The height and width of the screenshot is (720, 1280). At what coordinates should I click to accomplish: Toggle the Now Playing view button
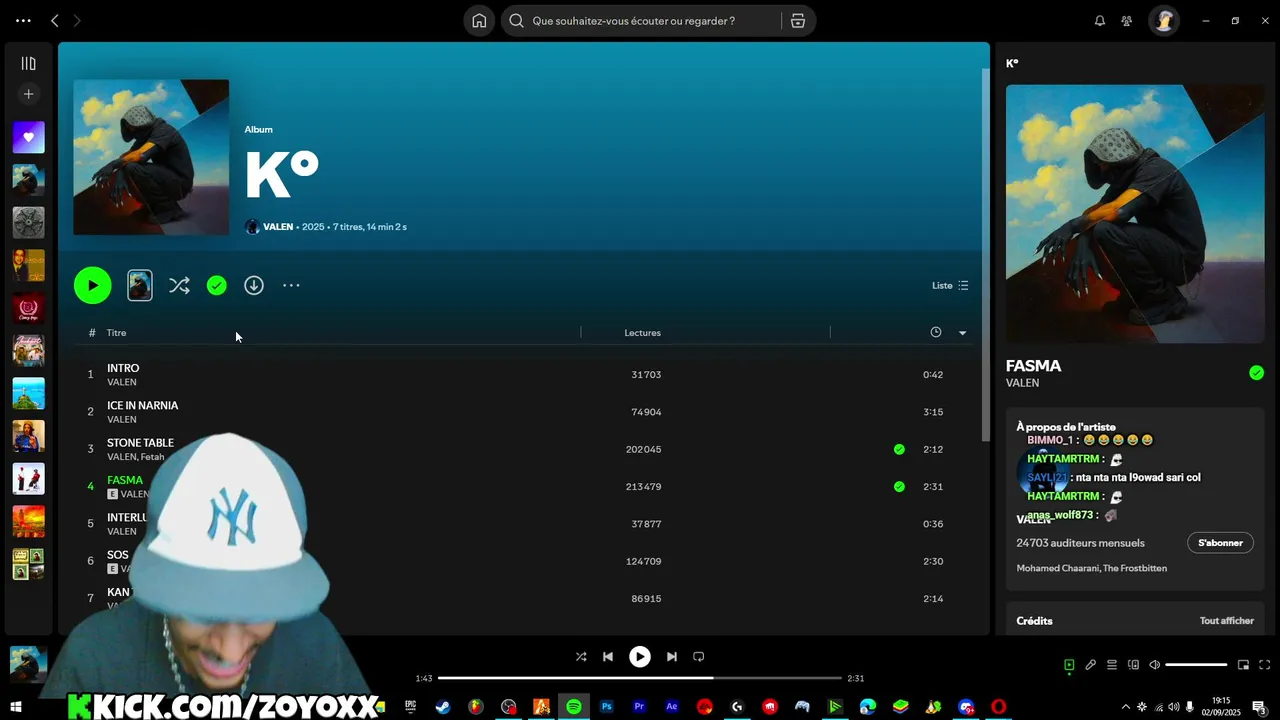click(1069, 665)
